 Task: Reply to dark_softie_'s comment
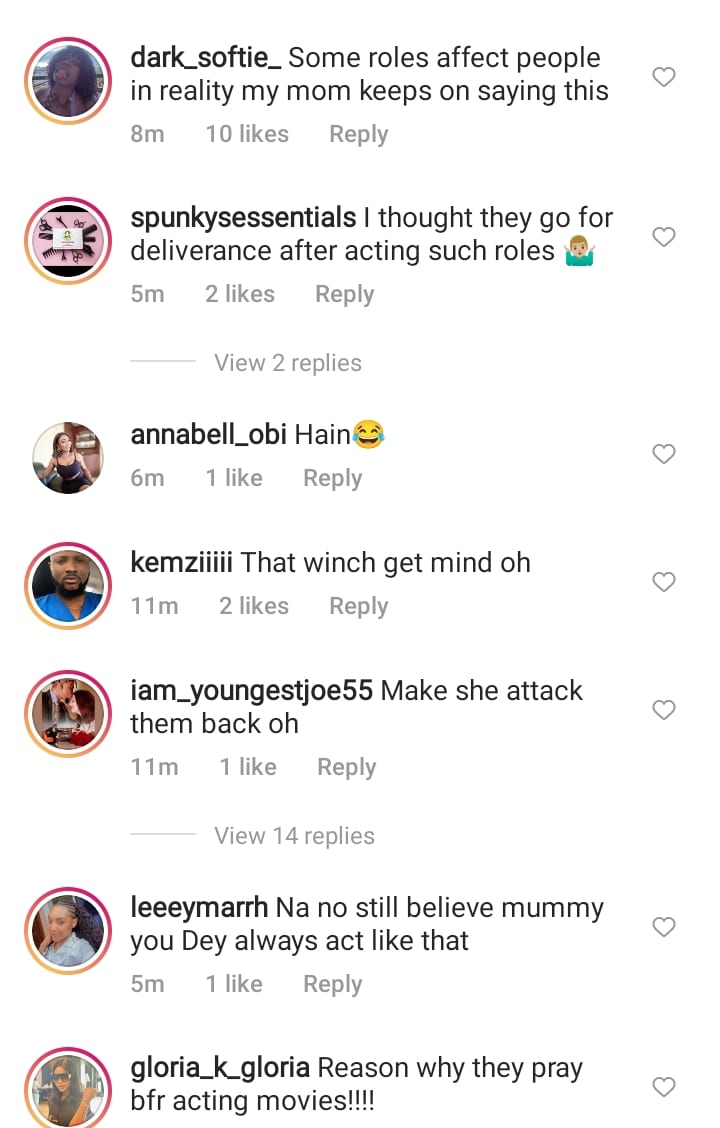358,134
